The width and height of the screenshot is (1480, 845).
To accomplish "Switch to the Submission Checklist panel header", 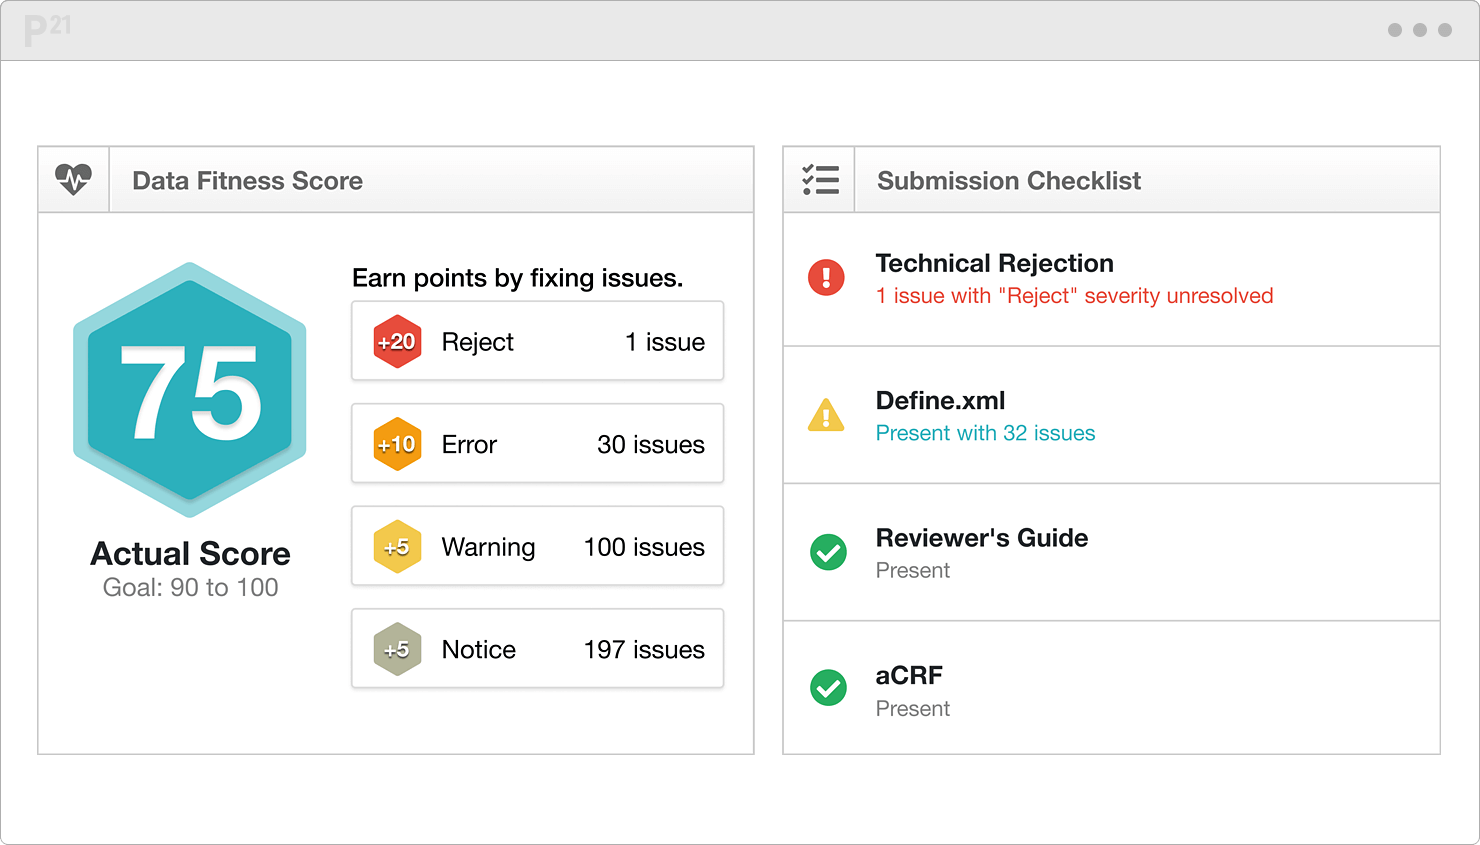I will [1008, 180].
